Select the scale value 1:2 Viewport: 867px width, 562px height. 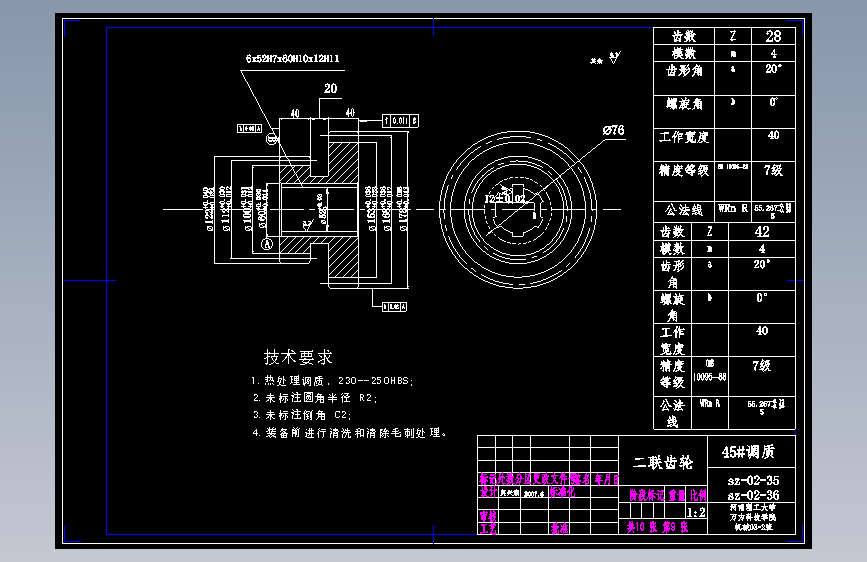tap(696, 512)
